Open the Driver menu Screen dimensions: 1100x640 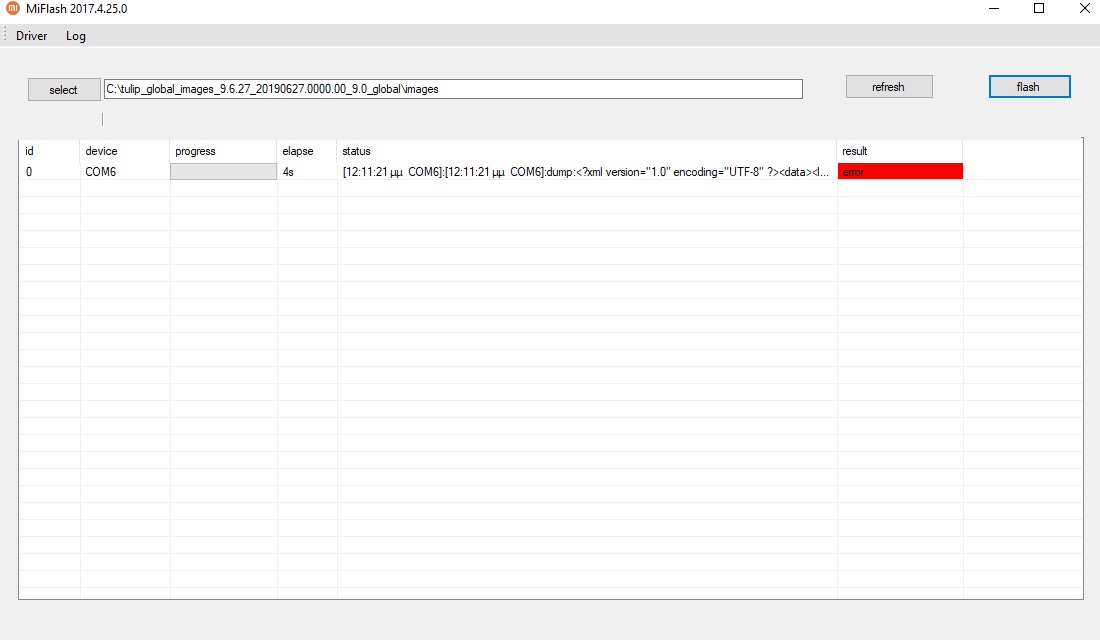tap(31, 36)
